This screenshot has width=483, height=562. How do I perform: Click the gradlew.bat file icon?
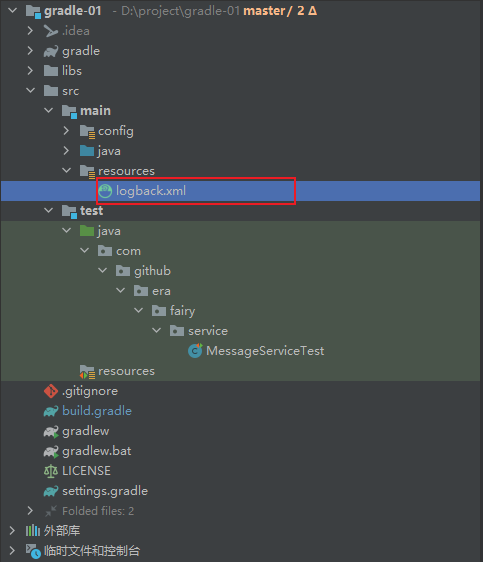click(x=51, y=451)
